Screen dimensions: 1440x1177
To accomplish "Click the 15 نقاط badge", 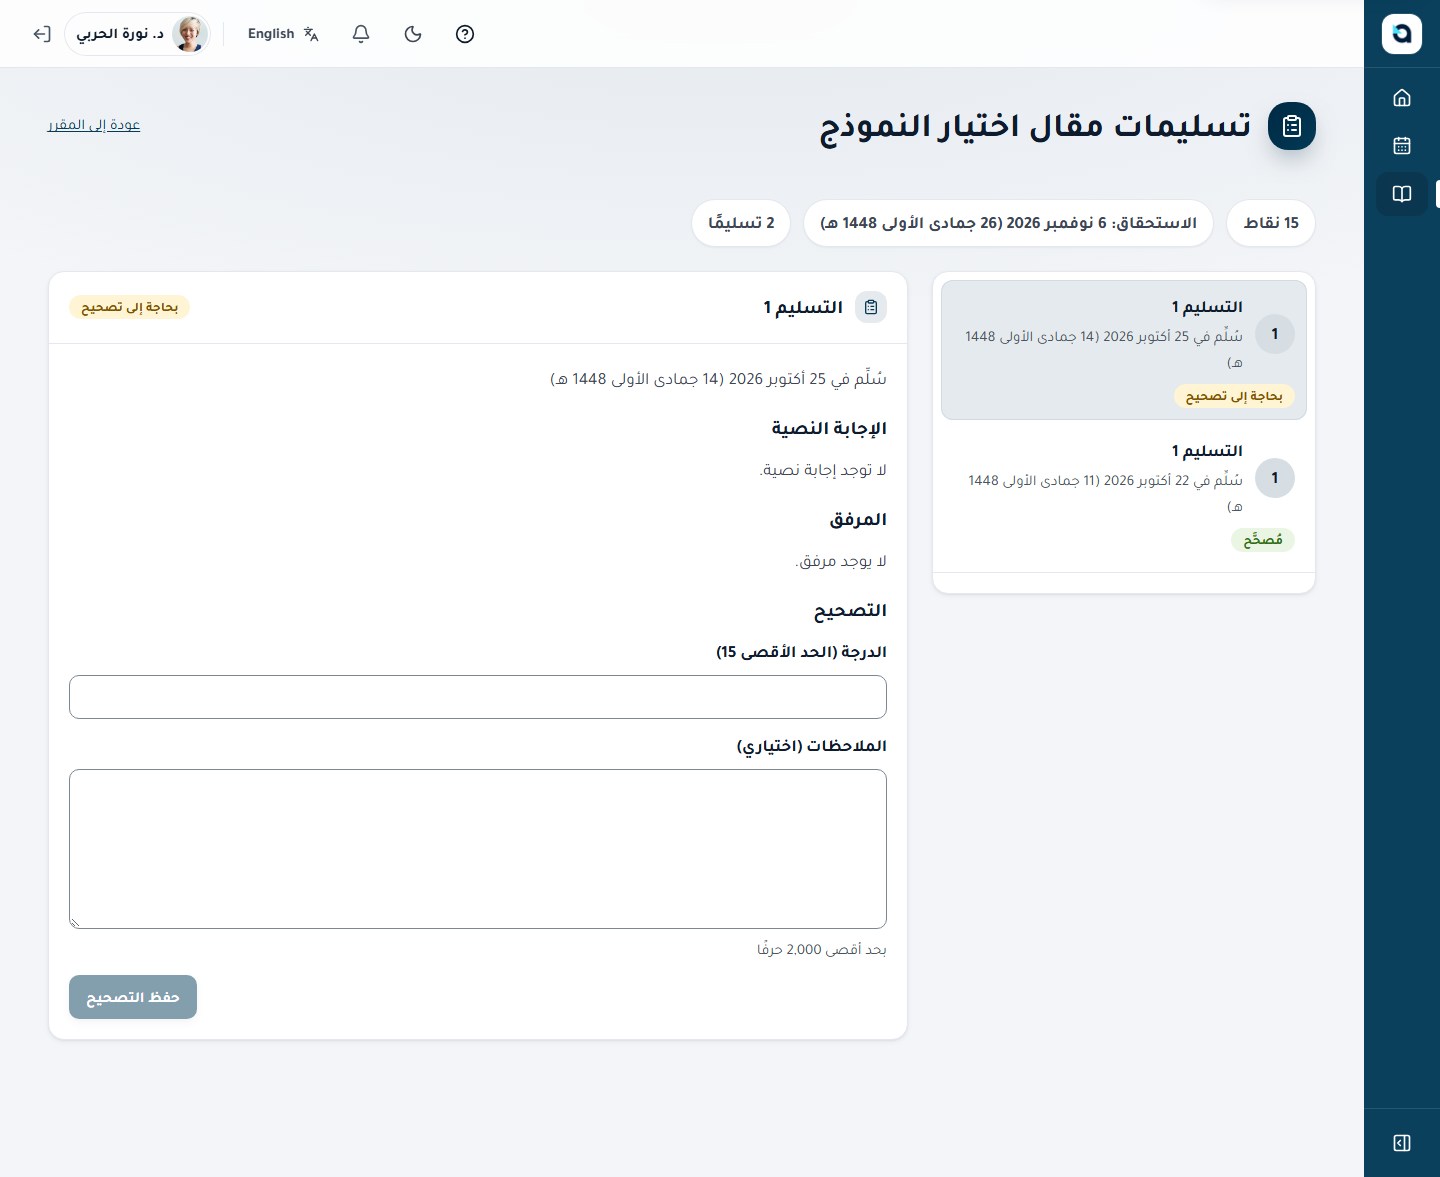I will 1271,223.
